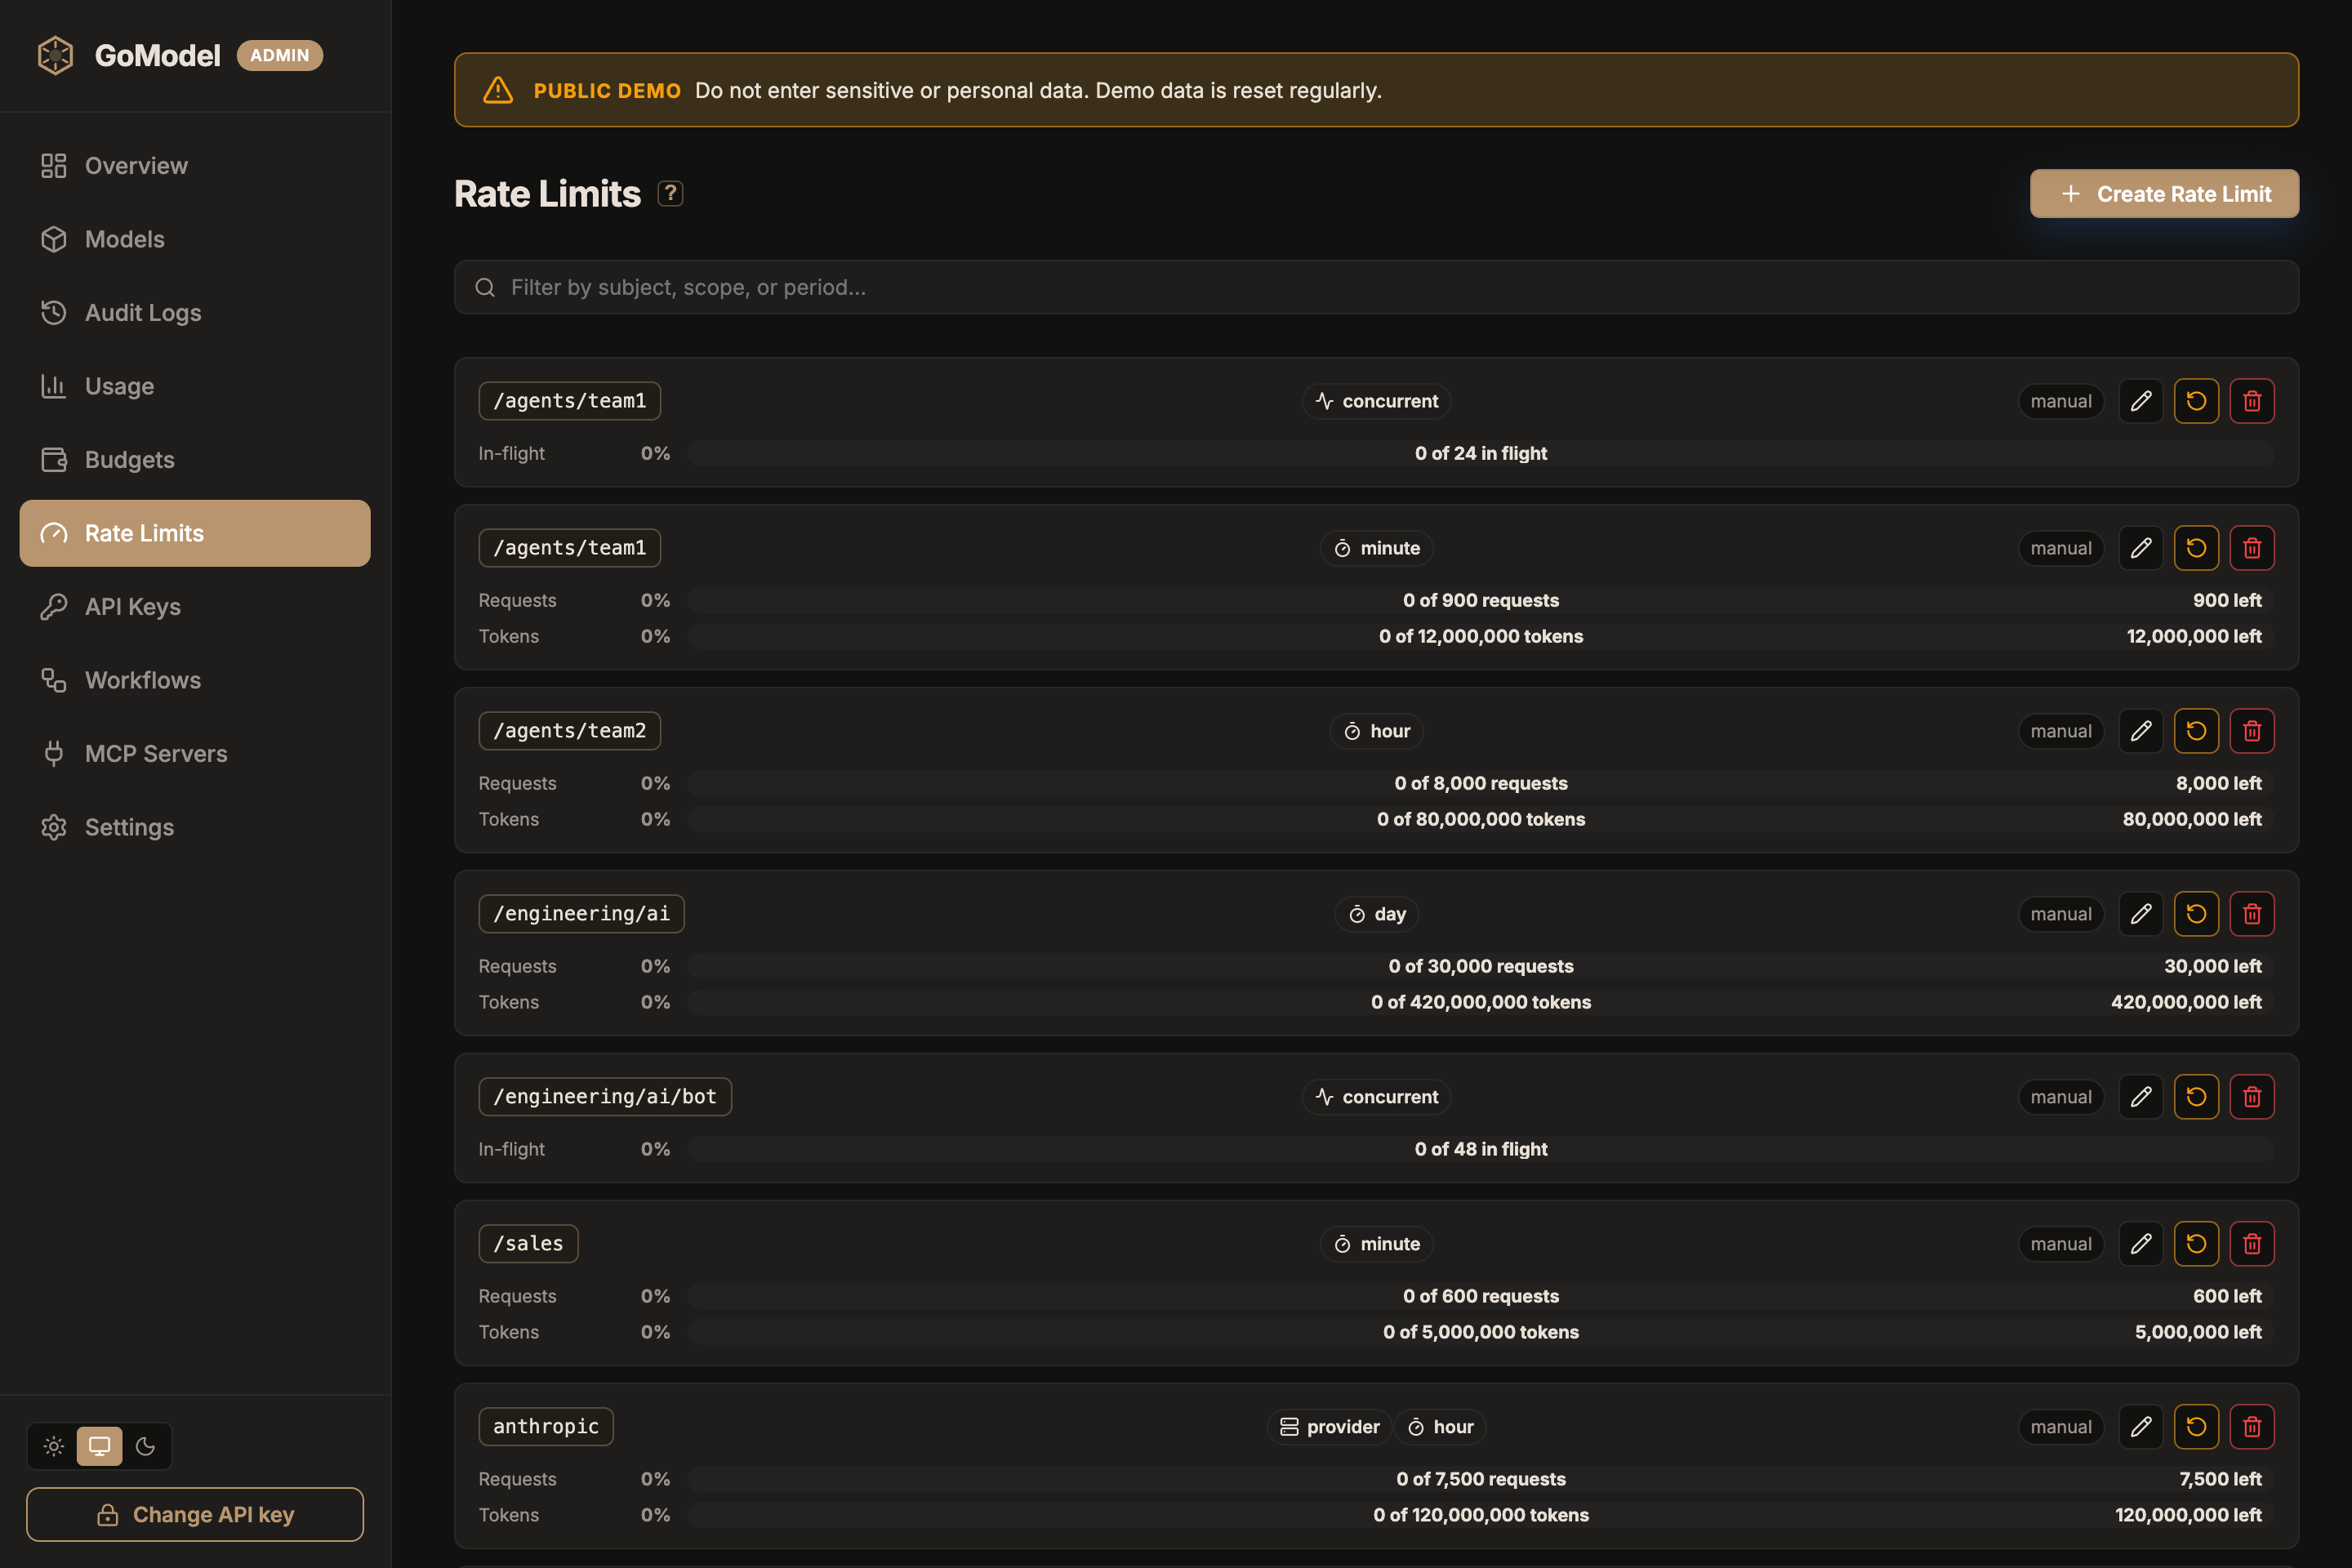This screenshot has width=2352, height=1568.
Task: Reset the /sales minute limit
Action: pyautogui.click(x=2196, y=1244)
